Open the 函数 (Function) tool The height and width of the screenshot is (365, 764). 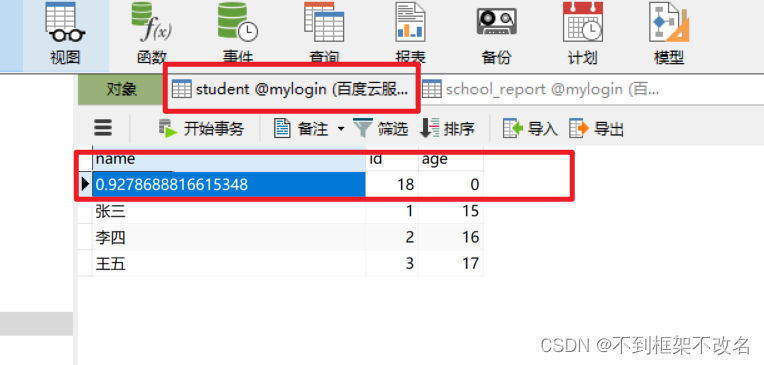tap(152, 34)
